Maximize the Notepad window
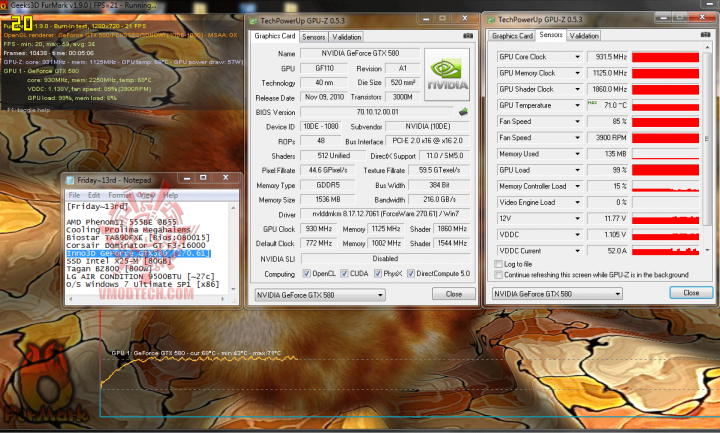The image size is (720, 433). coord(203,178)
